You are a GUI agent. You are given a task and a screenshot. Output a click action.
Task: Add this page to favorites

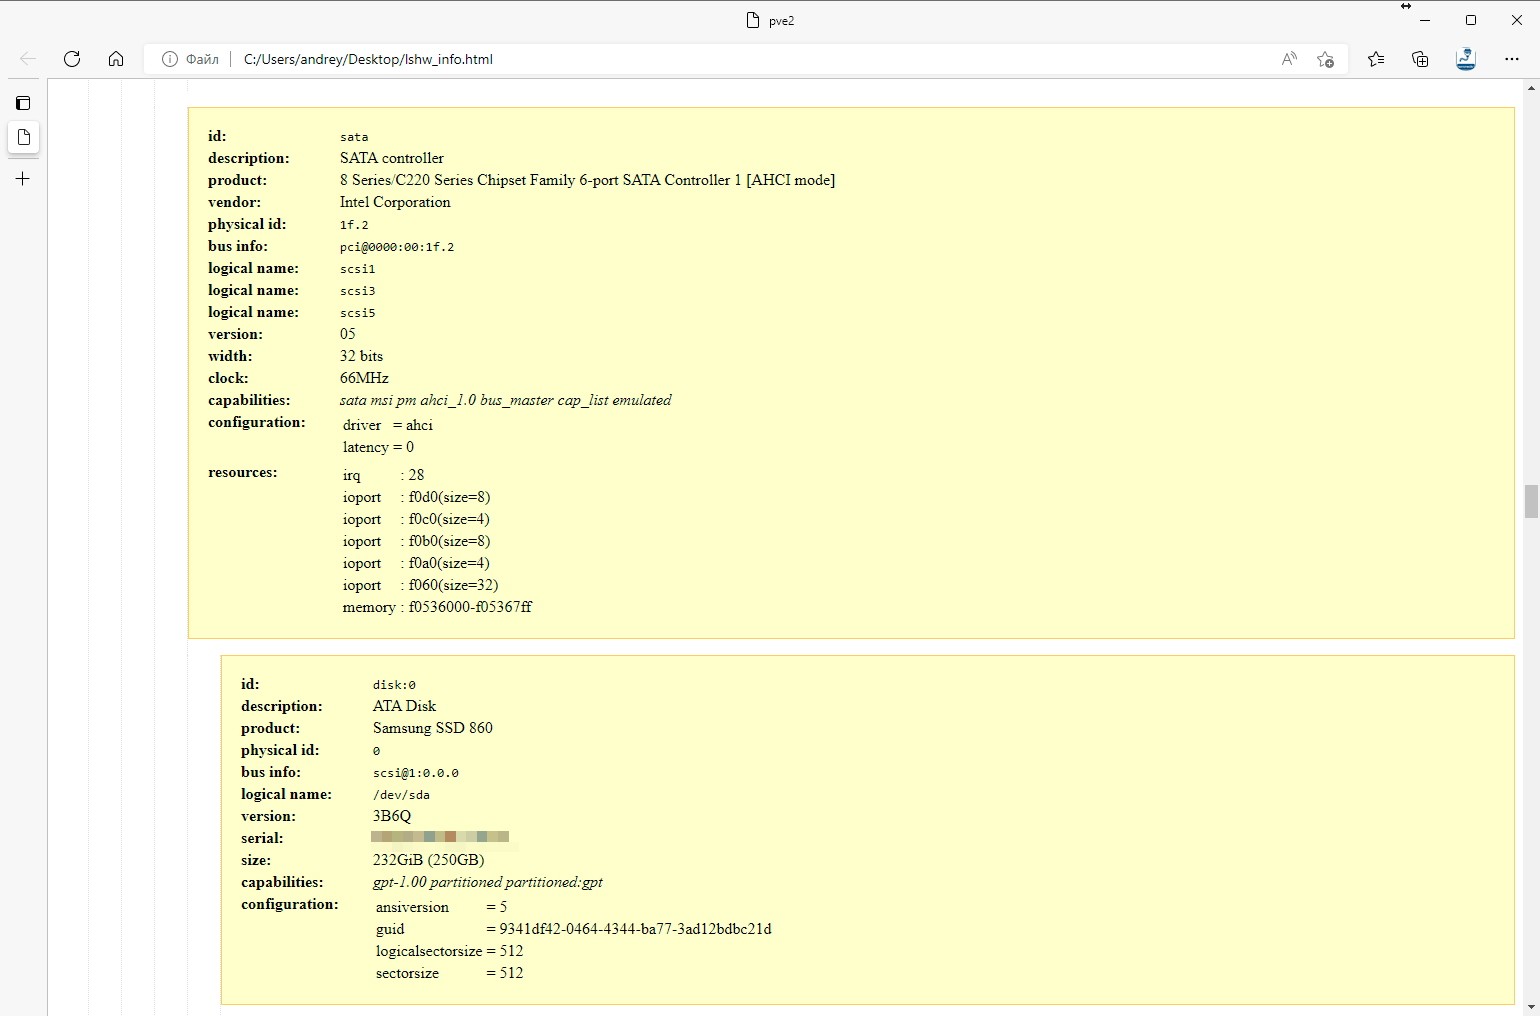(1325, 59)
